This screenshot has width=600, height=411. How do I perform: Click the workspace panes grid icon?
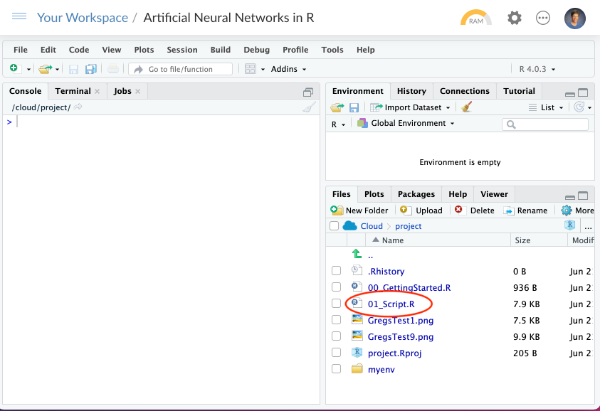250,69
